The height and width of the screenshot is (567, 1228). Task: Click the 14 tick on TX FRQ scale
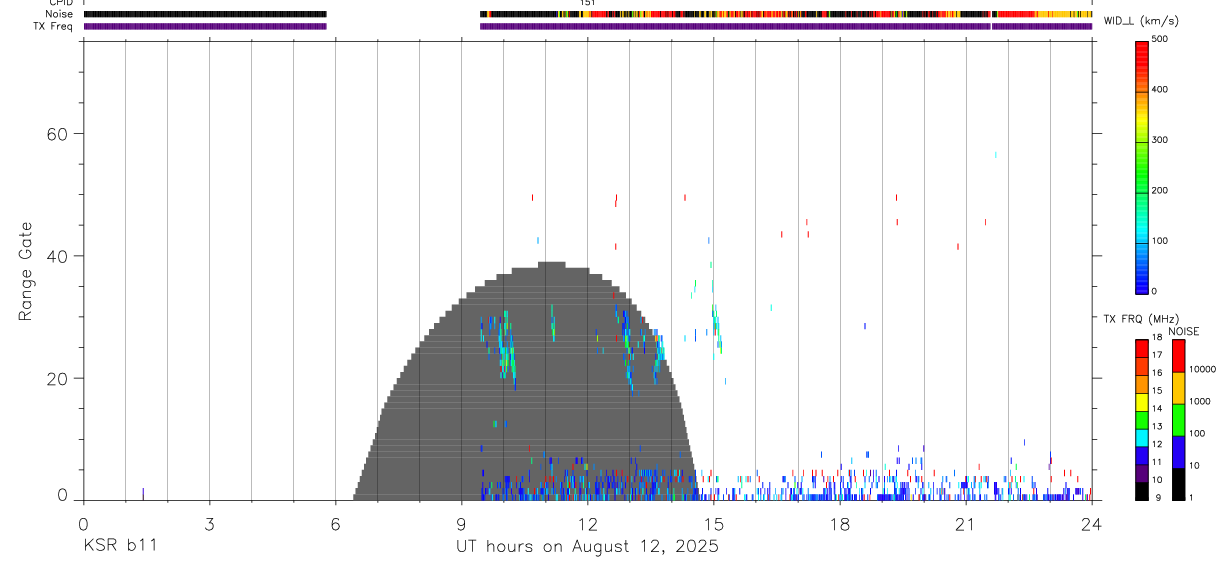(x=1156, y=408)
